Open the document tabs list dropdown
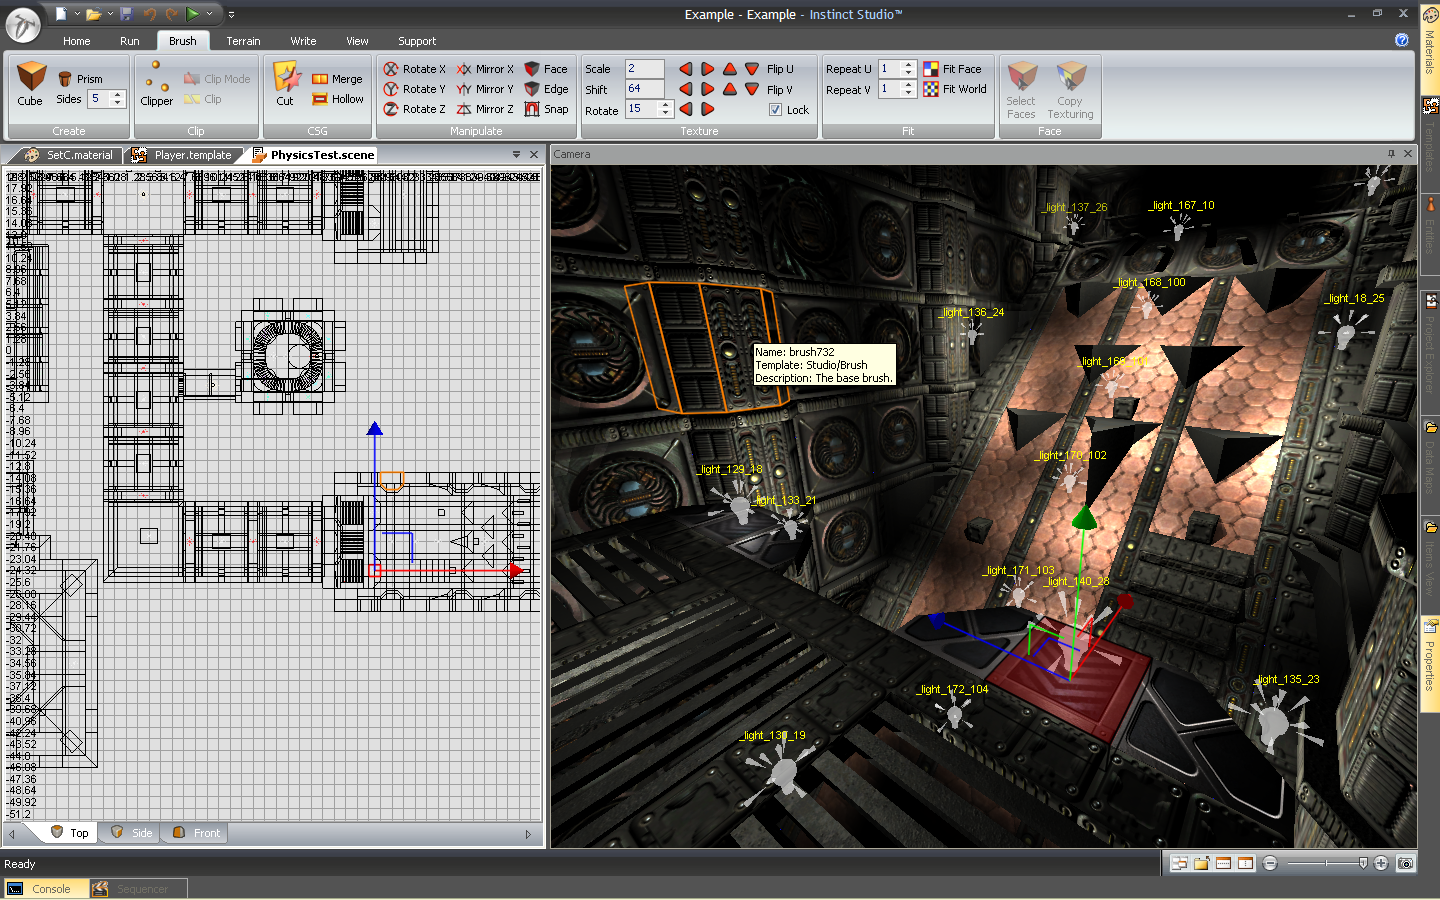This screenshot has width=1440, height=900. [x=516, y=154]
